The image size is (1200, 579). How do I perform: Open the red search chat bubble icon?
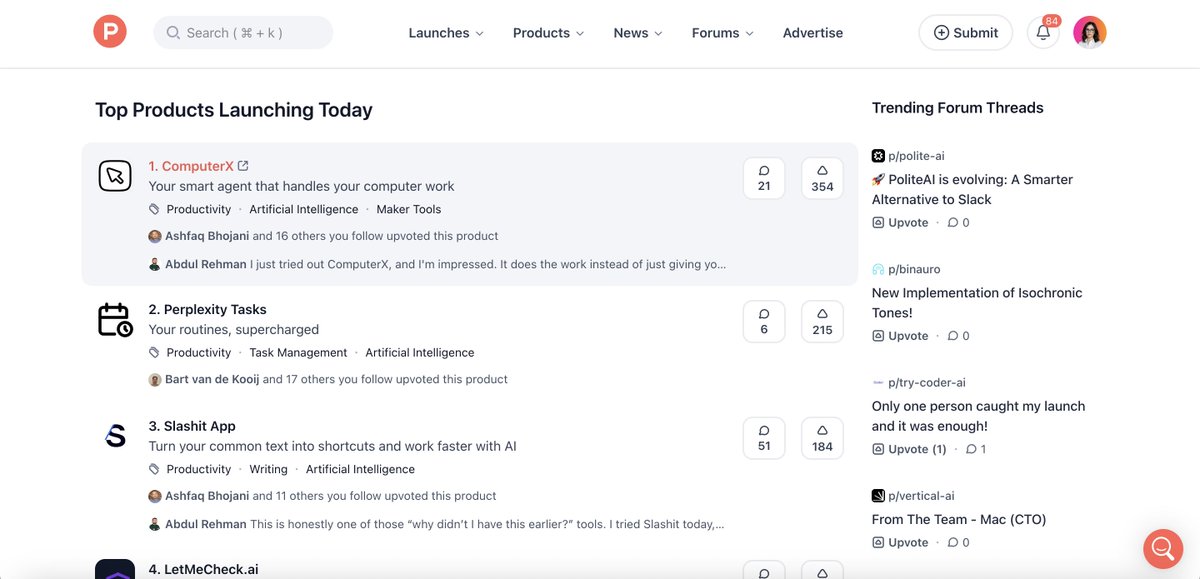point(1163,548)
